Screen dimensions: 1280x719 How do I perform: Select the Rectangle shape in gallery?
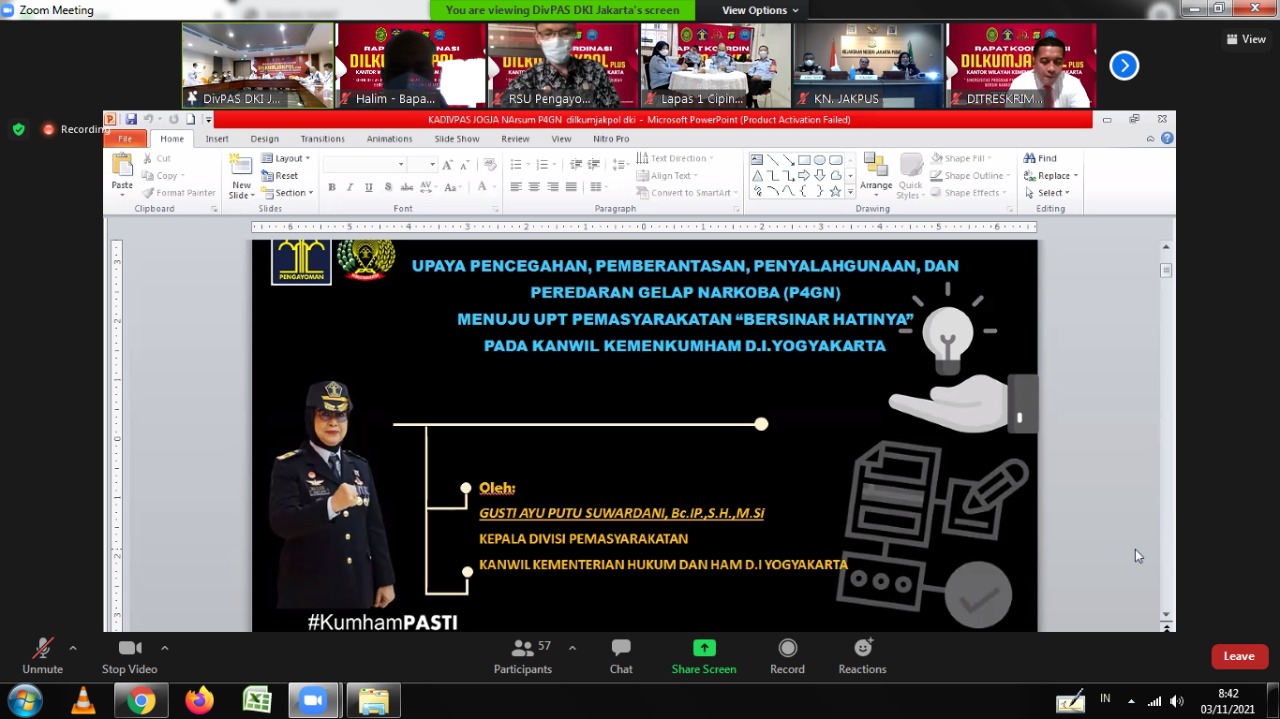[x=804, y=160]
